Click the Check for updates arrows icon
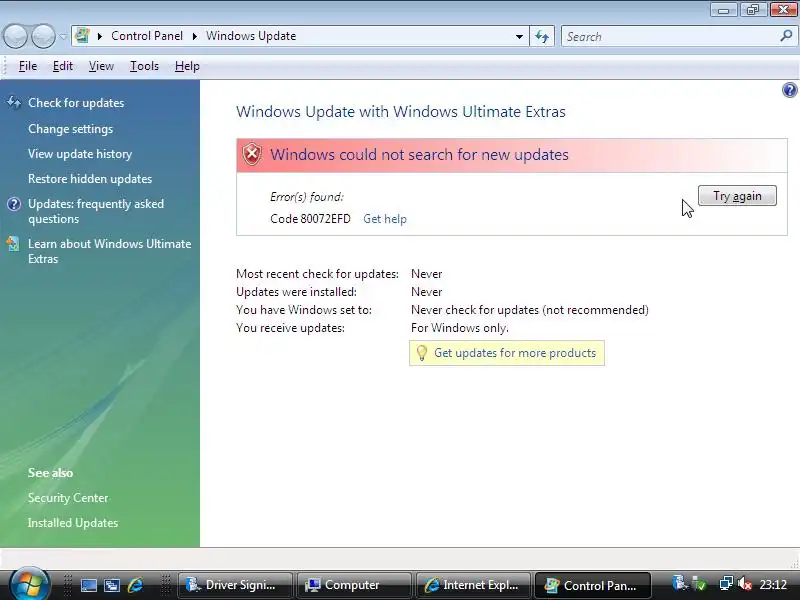This screenshot has width=800, height=600. (x=14, y=103)
